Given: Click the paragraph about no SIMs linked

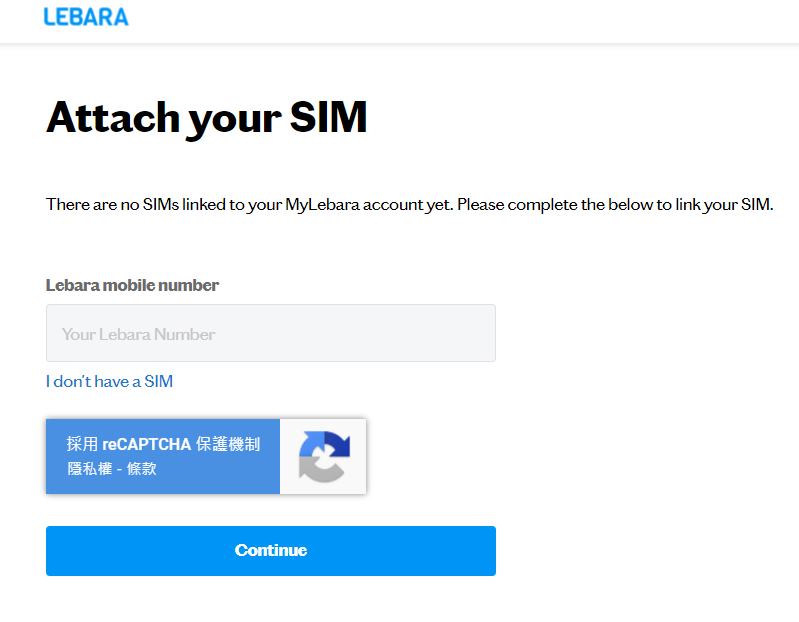Looking at the screenshot, I should pyautogui.click(x=410, y=205).
